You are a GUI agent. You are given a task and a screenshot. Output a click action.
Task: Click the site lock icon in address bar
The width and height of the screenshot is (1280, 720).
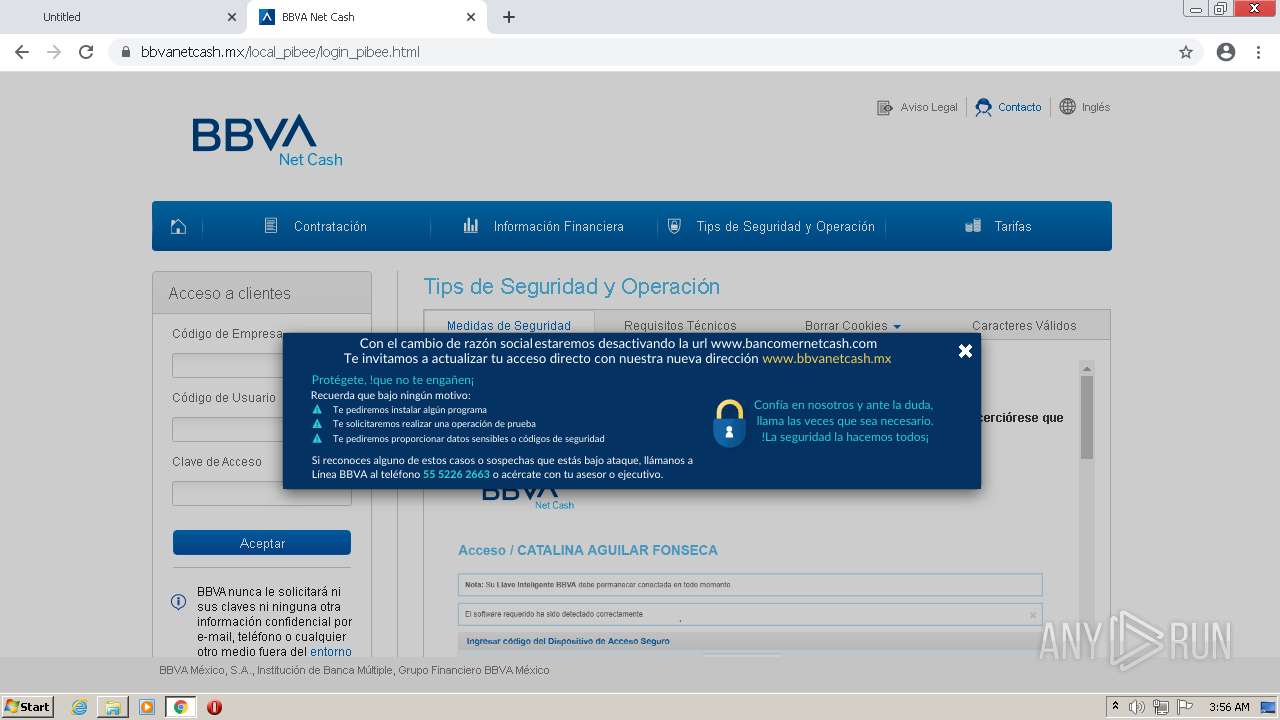pos(126,52)
